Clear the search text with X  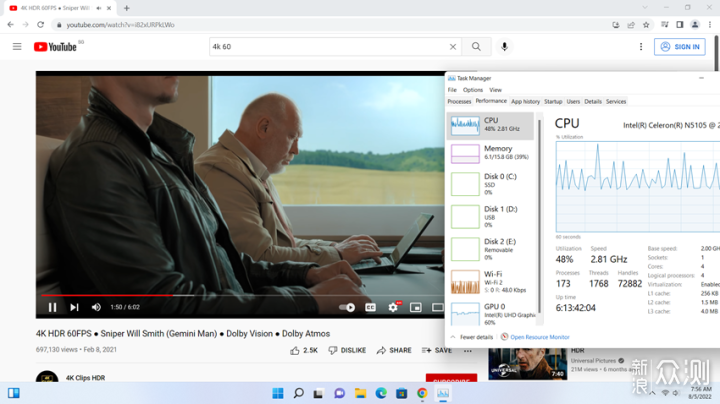pos(453,46)
